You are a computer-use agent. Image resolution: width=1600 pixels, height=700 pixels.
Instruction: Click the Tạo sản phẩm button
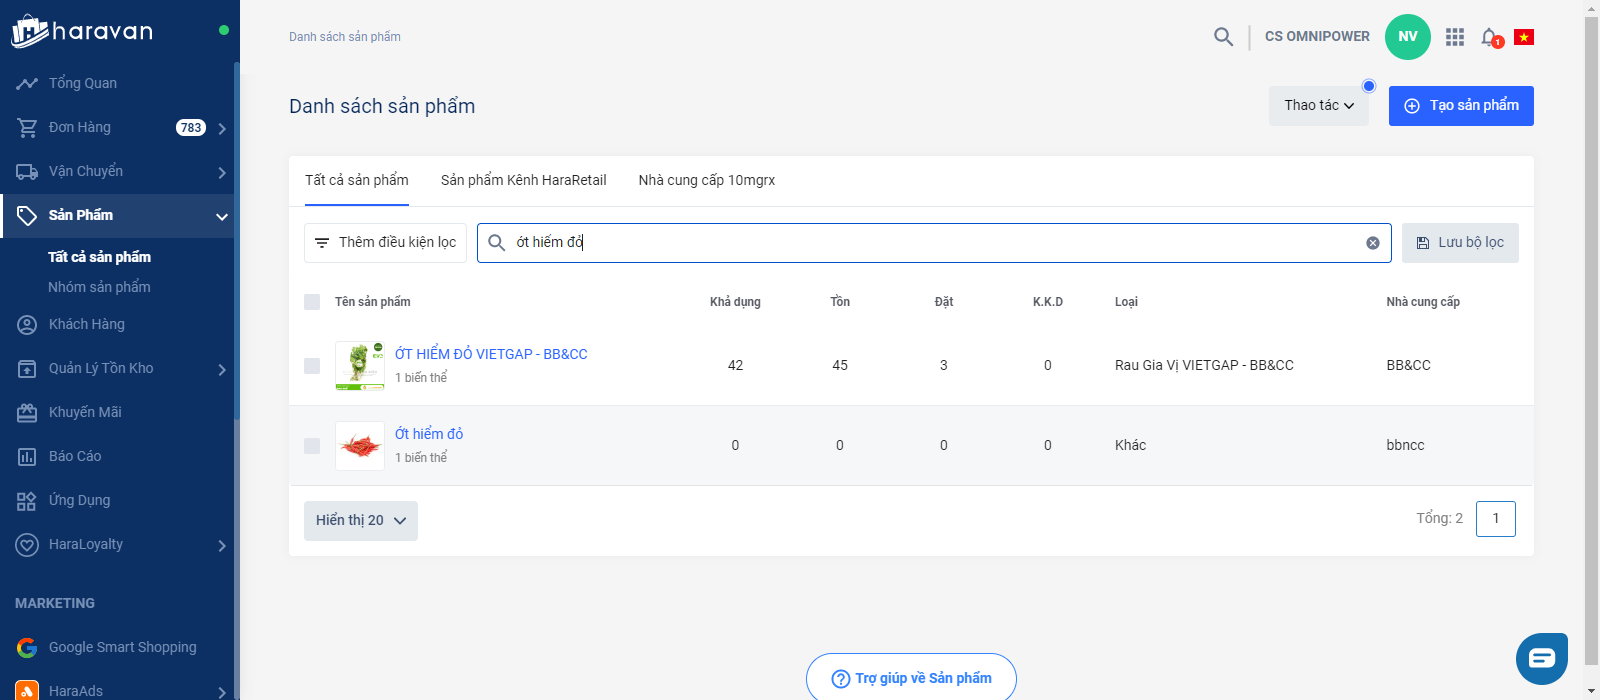click(1460, 106)
